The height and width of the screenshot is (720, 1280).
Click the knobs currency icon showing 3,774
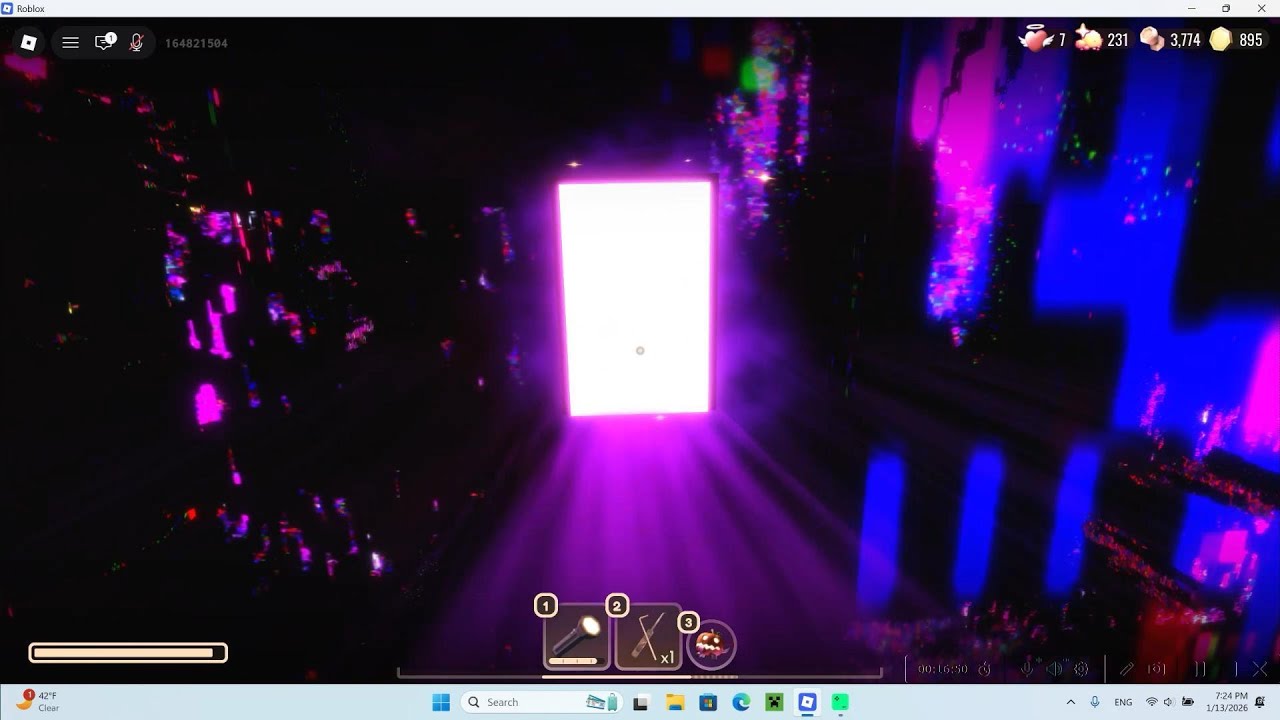(1152, 40)
